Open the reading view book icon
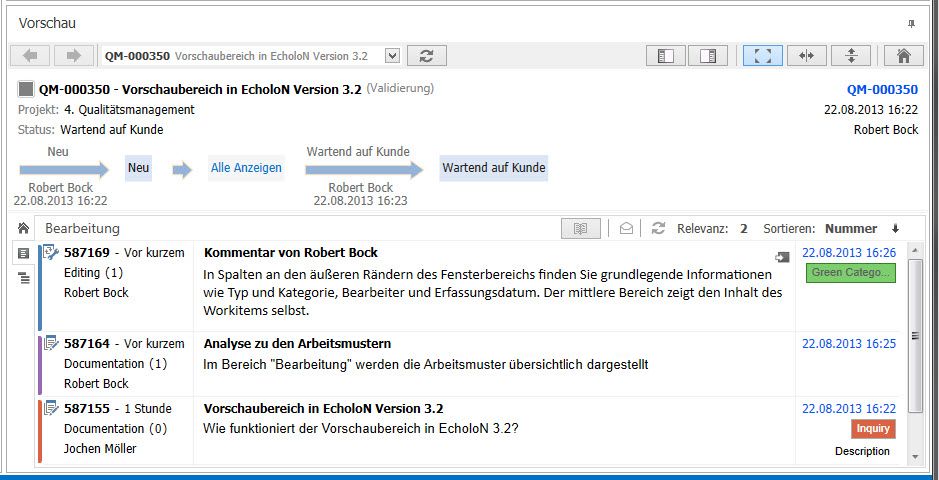 (x=580, y=228)
